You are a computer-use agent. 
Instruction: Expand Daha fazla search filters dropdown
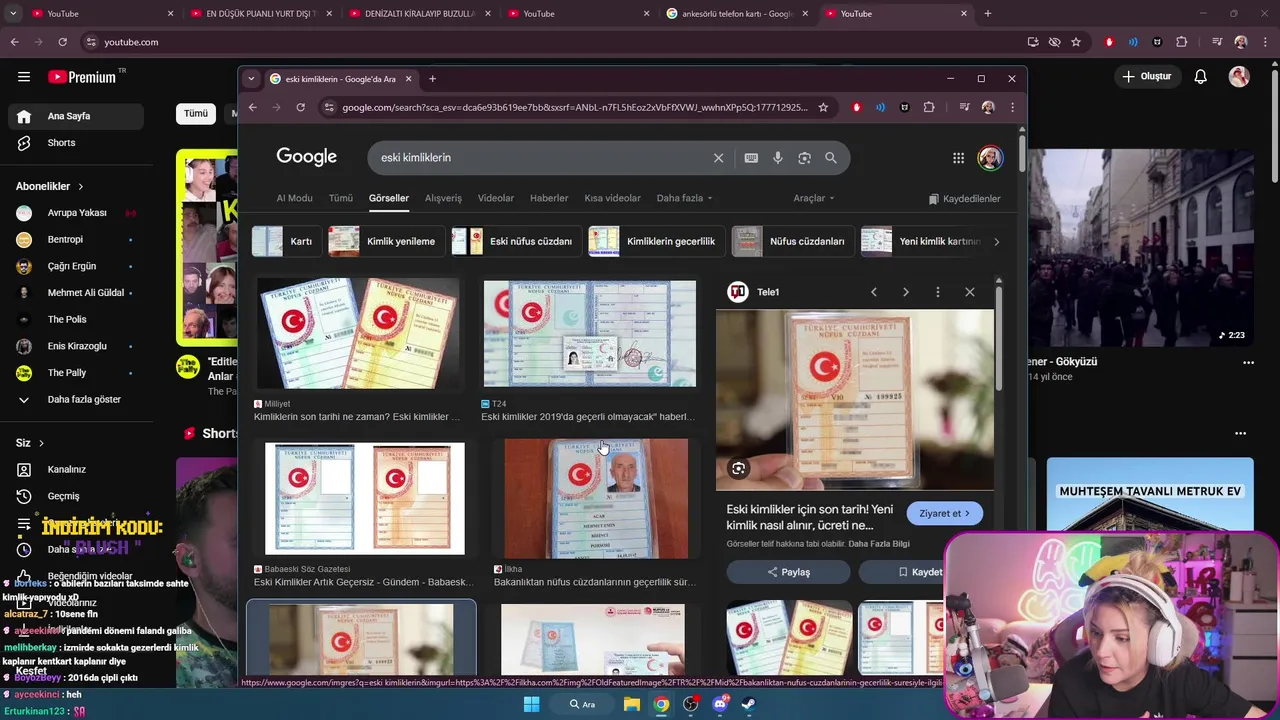685,198
